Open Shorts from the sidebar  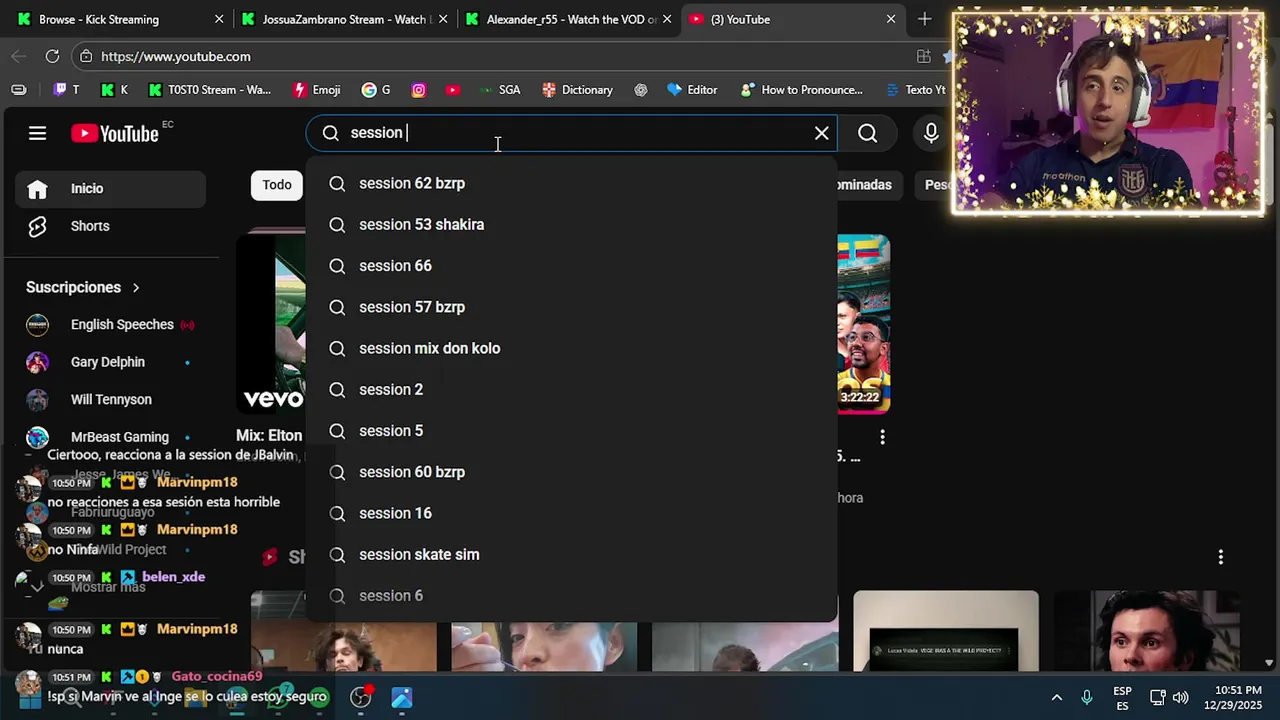click(110, 226)
